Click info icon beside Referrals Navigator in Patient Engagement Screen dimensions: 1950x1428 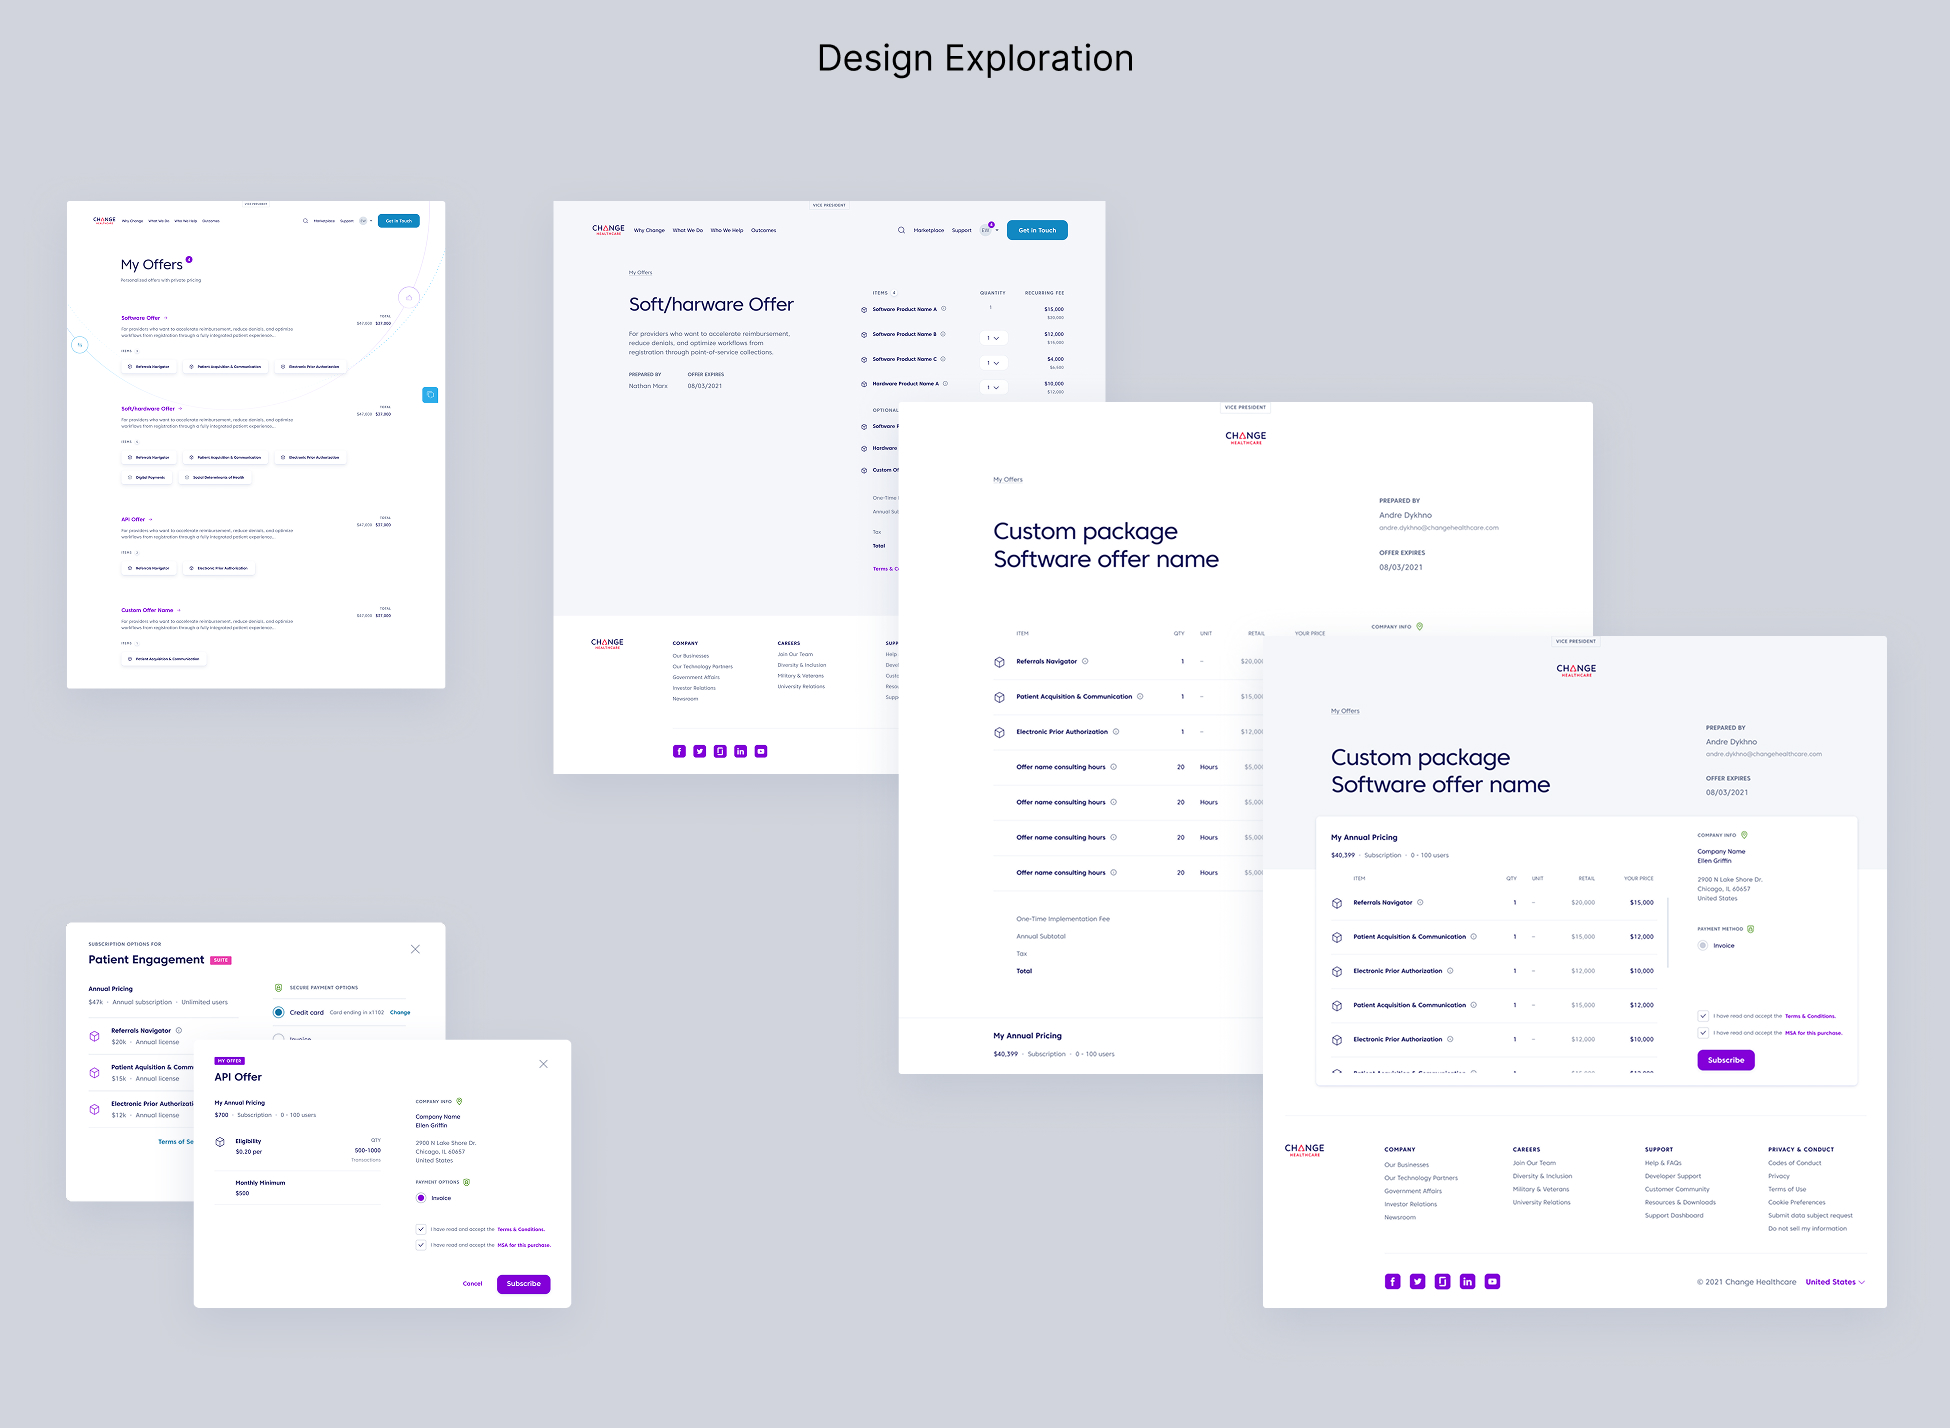(179, 1030)
